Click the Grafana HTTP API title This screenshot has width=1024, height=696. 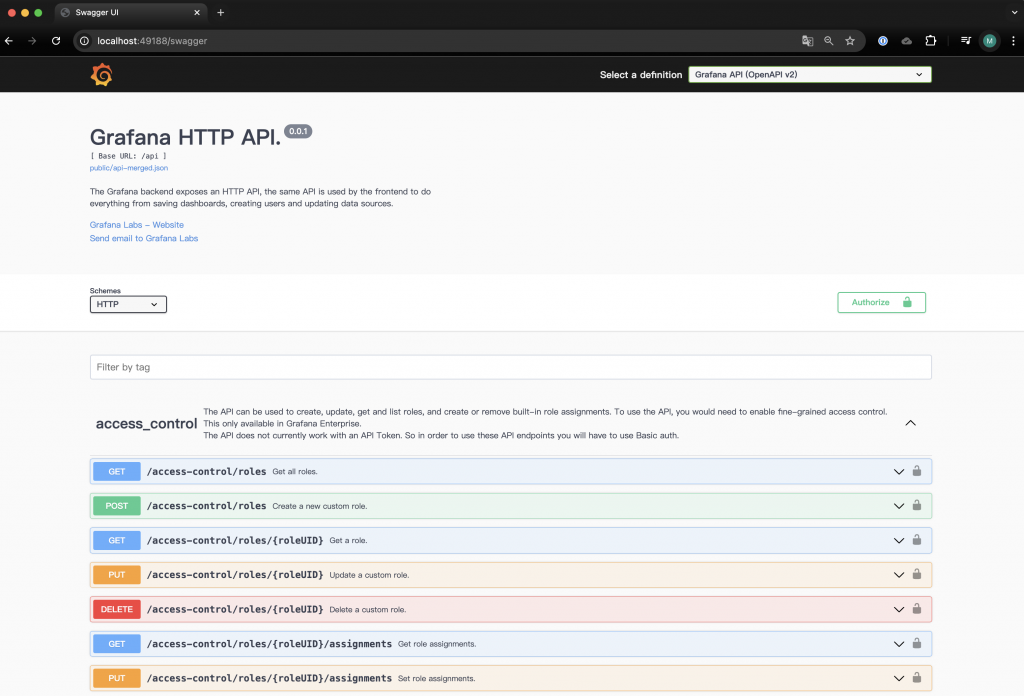click(x=185, y=137)
